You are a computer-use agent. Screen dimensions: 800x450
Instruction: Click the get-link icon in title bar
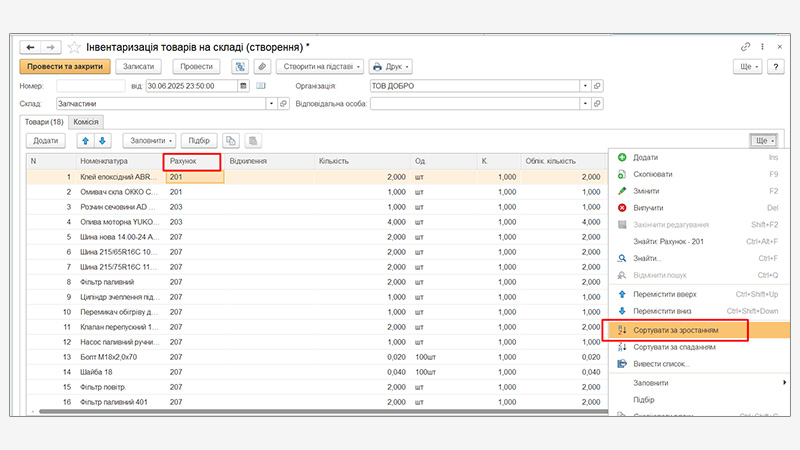click(745, 47)
